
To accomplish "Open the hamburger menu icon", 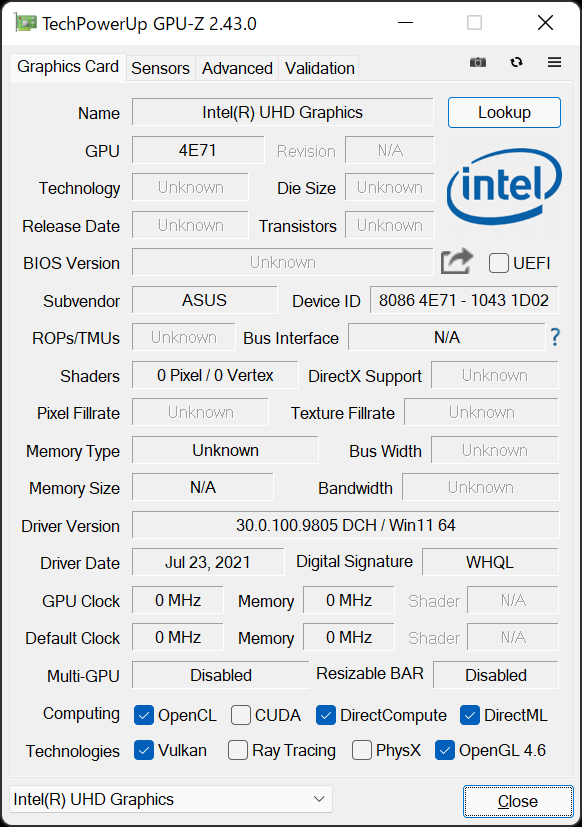I will 554,62.
